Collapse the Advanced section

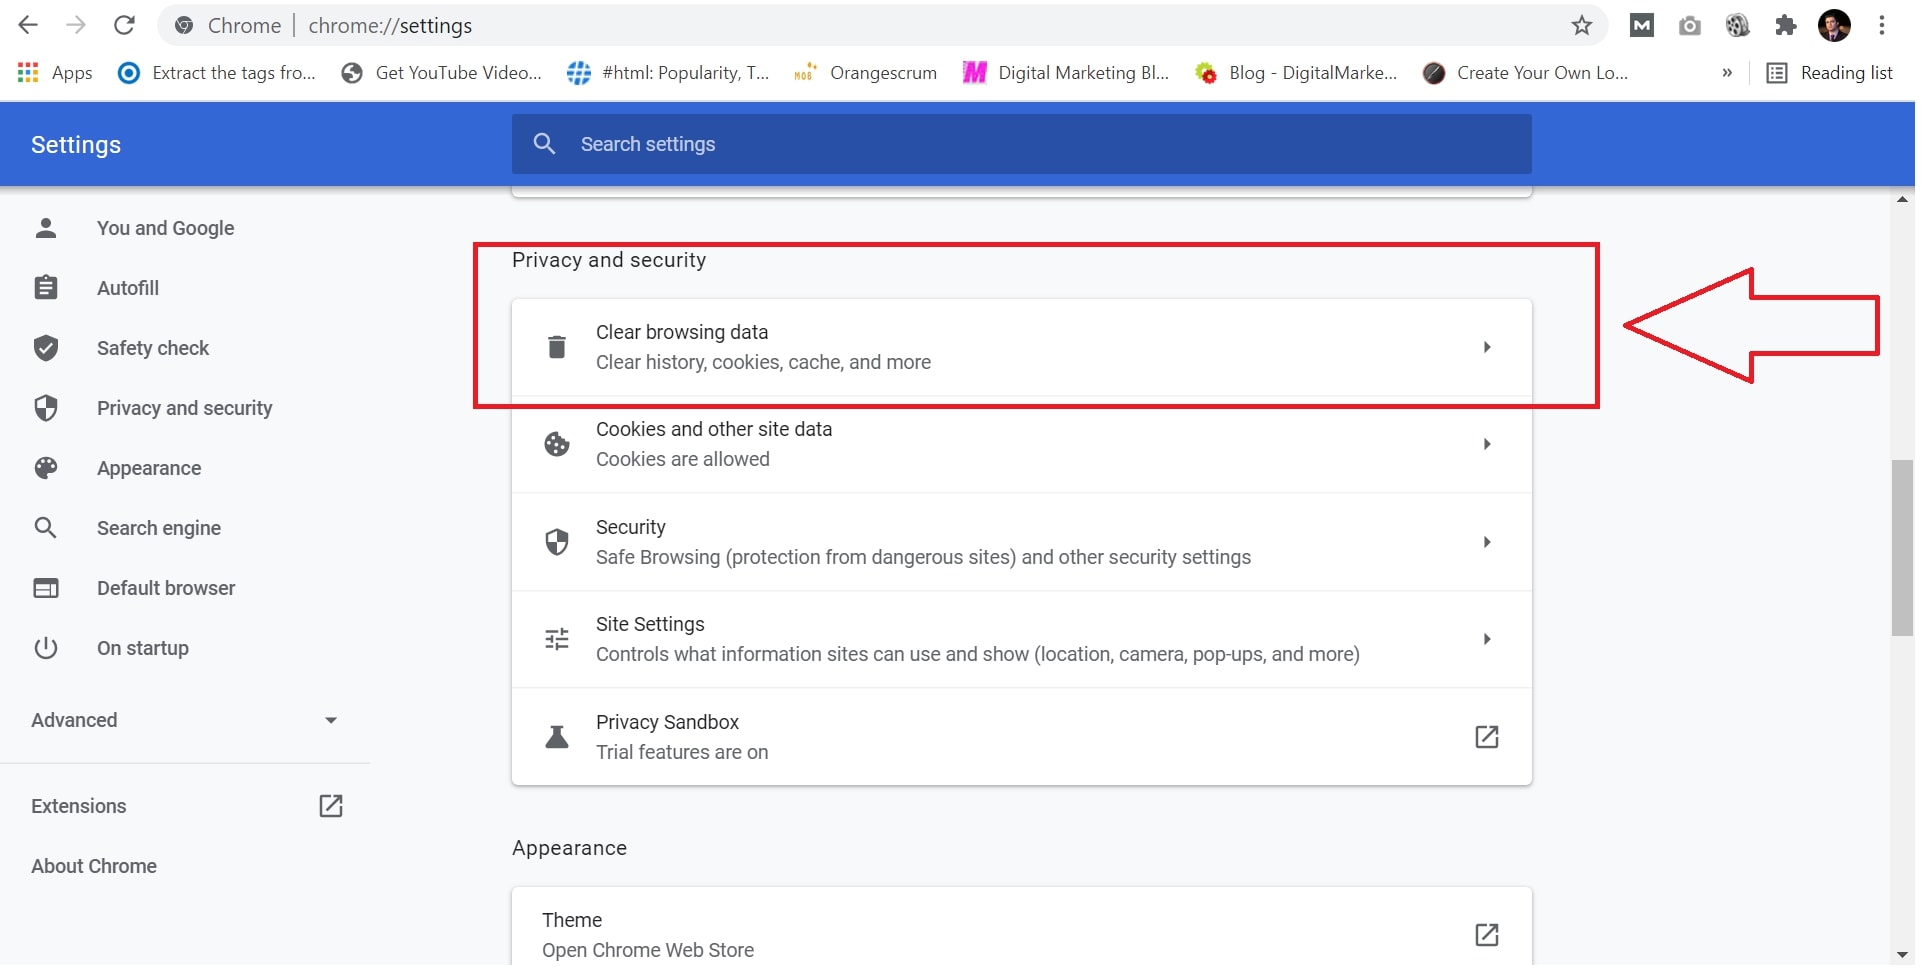[x=330, y=720]
